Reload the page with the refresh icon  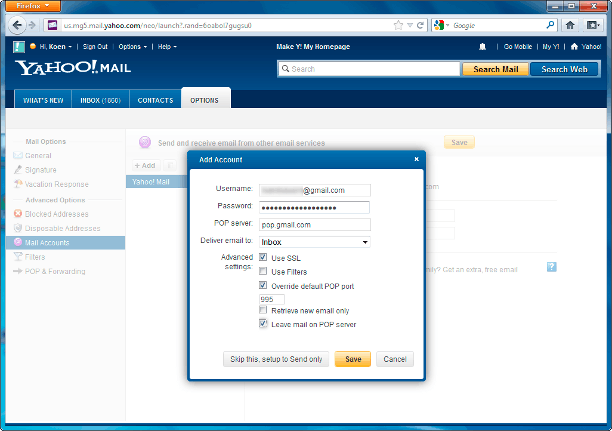(420, 25)
